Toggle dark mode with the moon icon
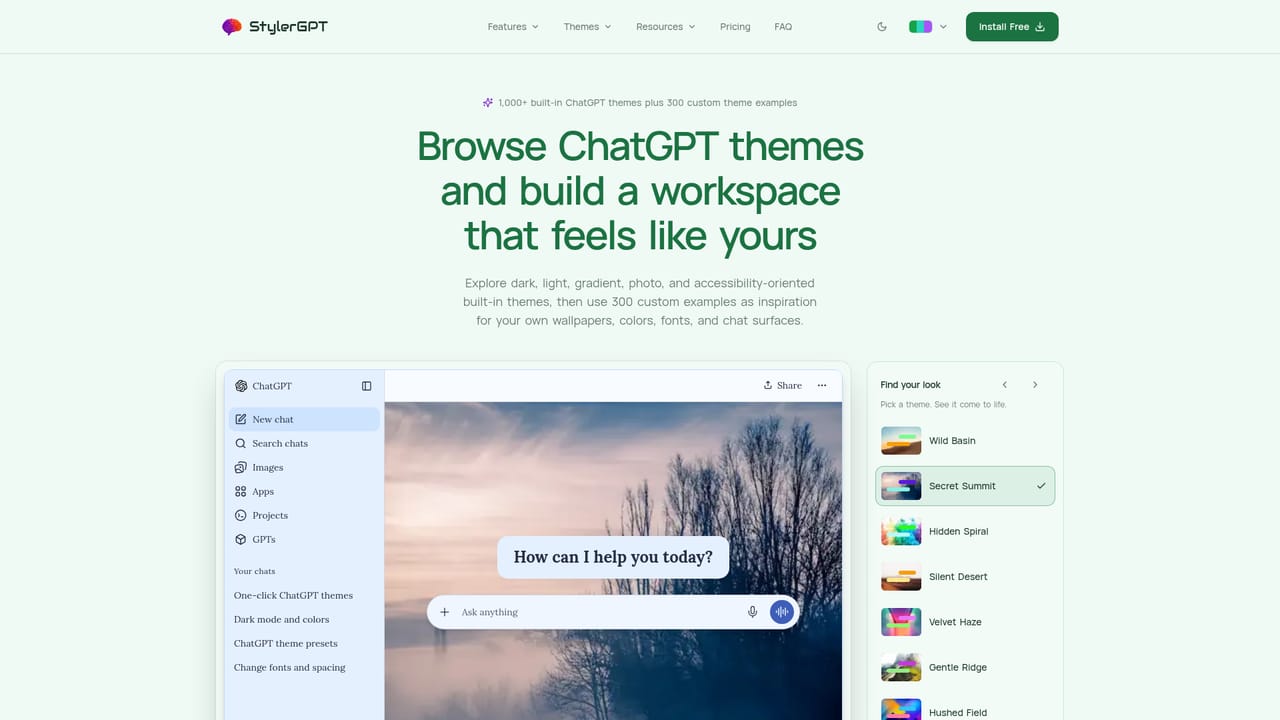This screenshot has width=1280, height=720. [882, 27]
